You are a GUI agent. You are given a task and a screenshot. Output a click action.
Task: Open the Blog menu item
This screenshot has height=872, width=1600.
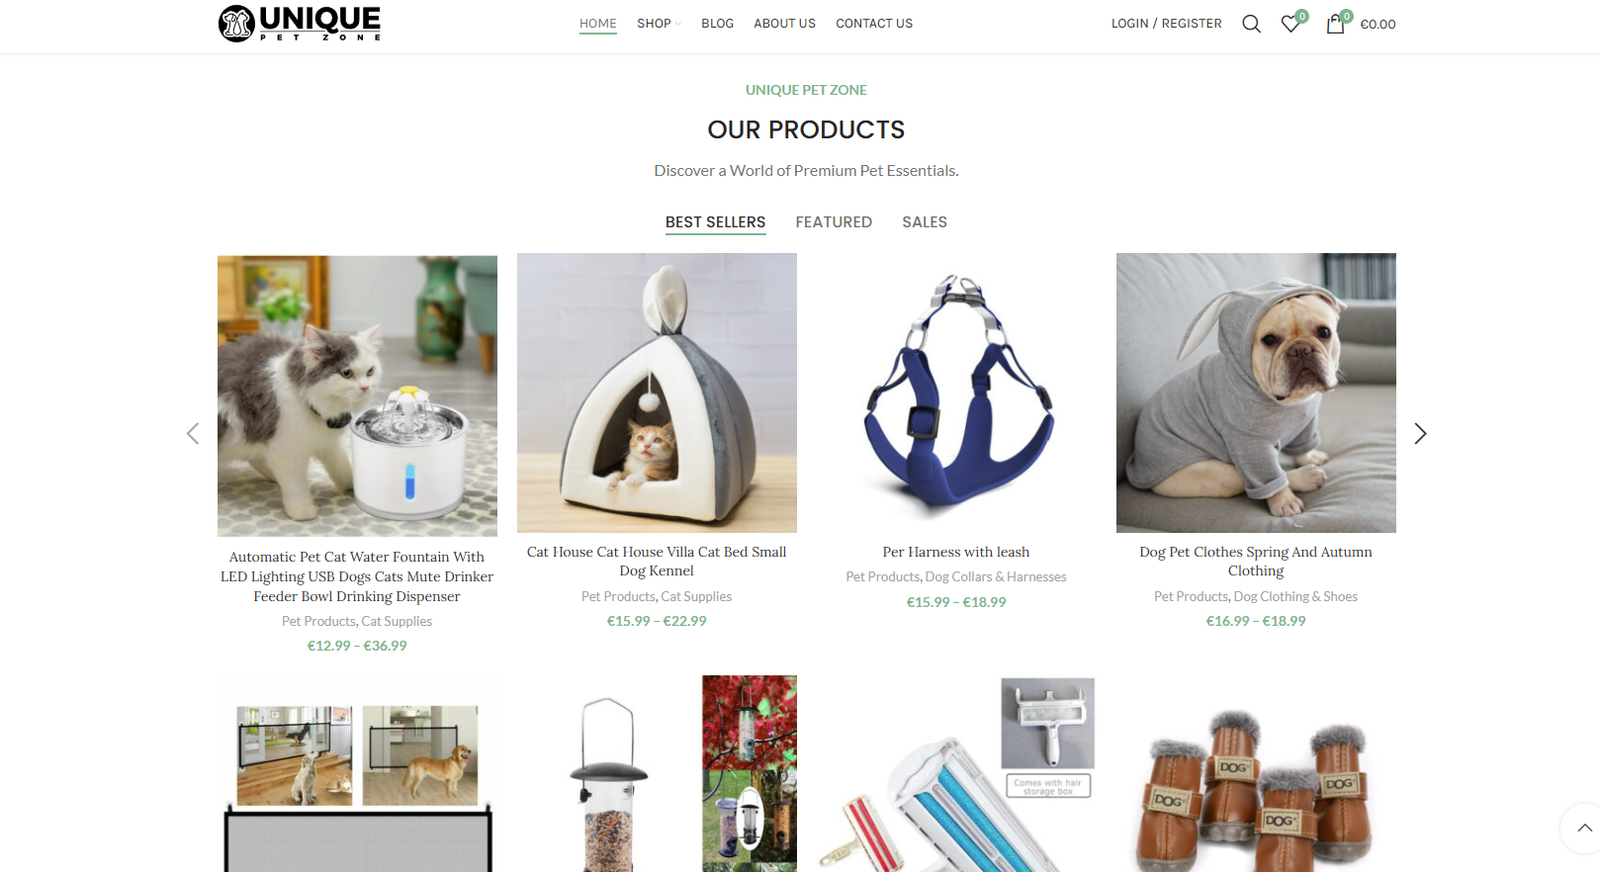pos(717,23)
